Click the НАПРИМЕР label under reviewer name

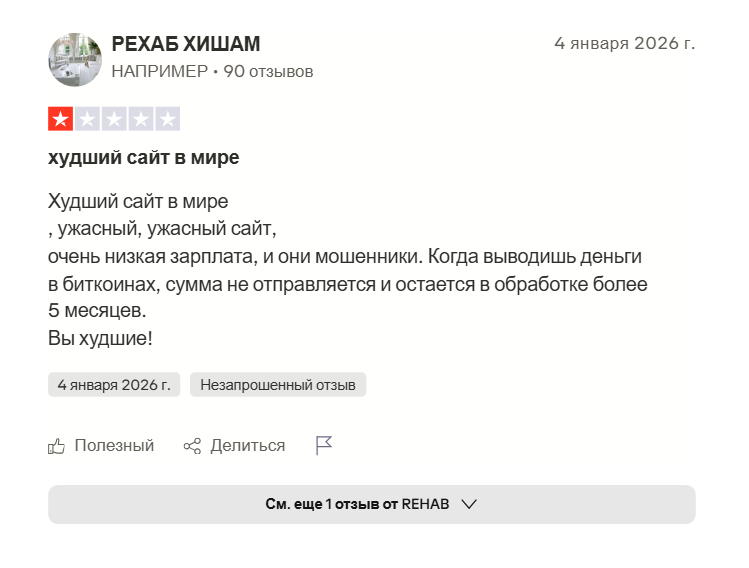point(160,72)
